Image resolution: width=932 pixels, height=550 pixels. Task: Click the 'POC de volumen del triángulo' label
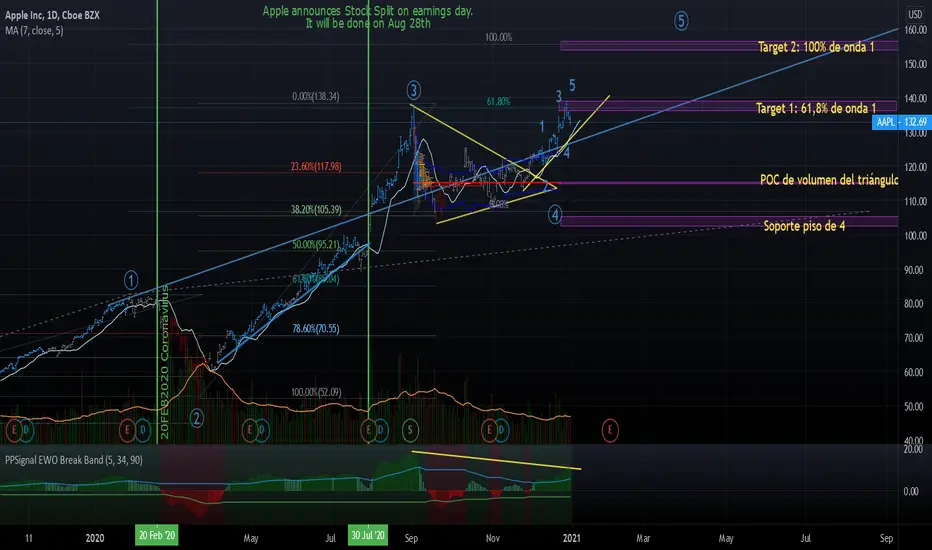(829, 180)
